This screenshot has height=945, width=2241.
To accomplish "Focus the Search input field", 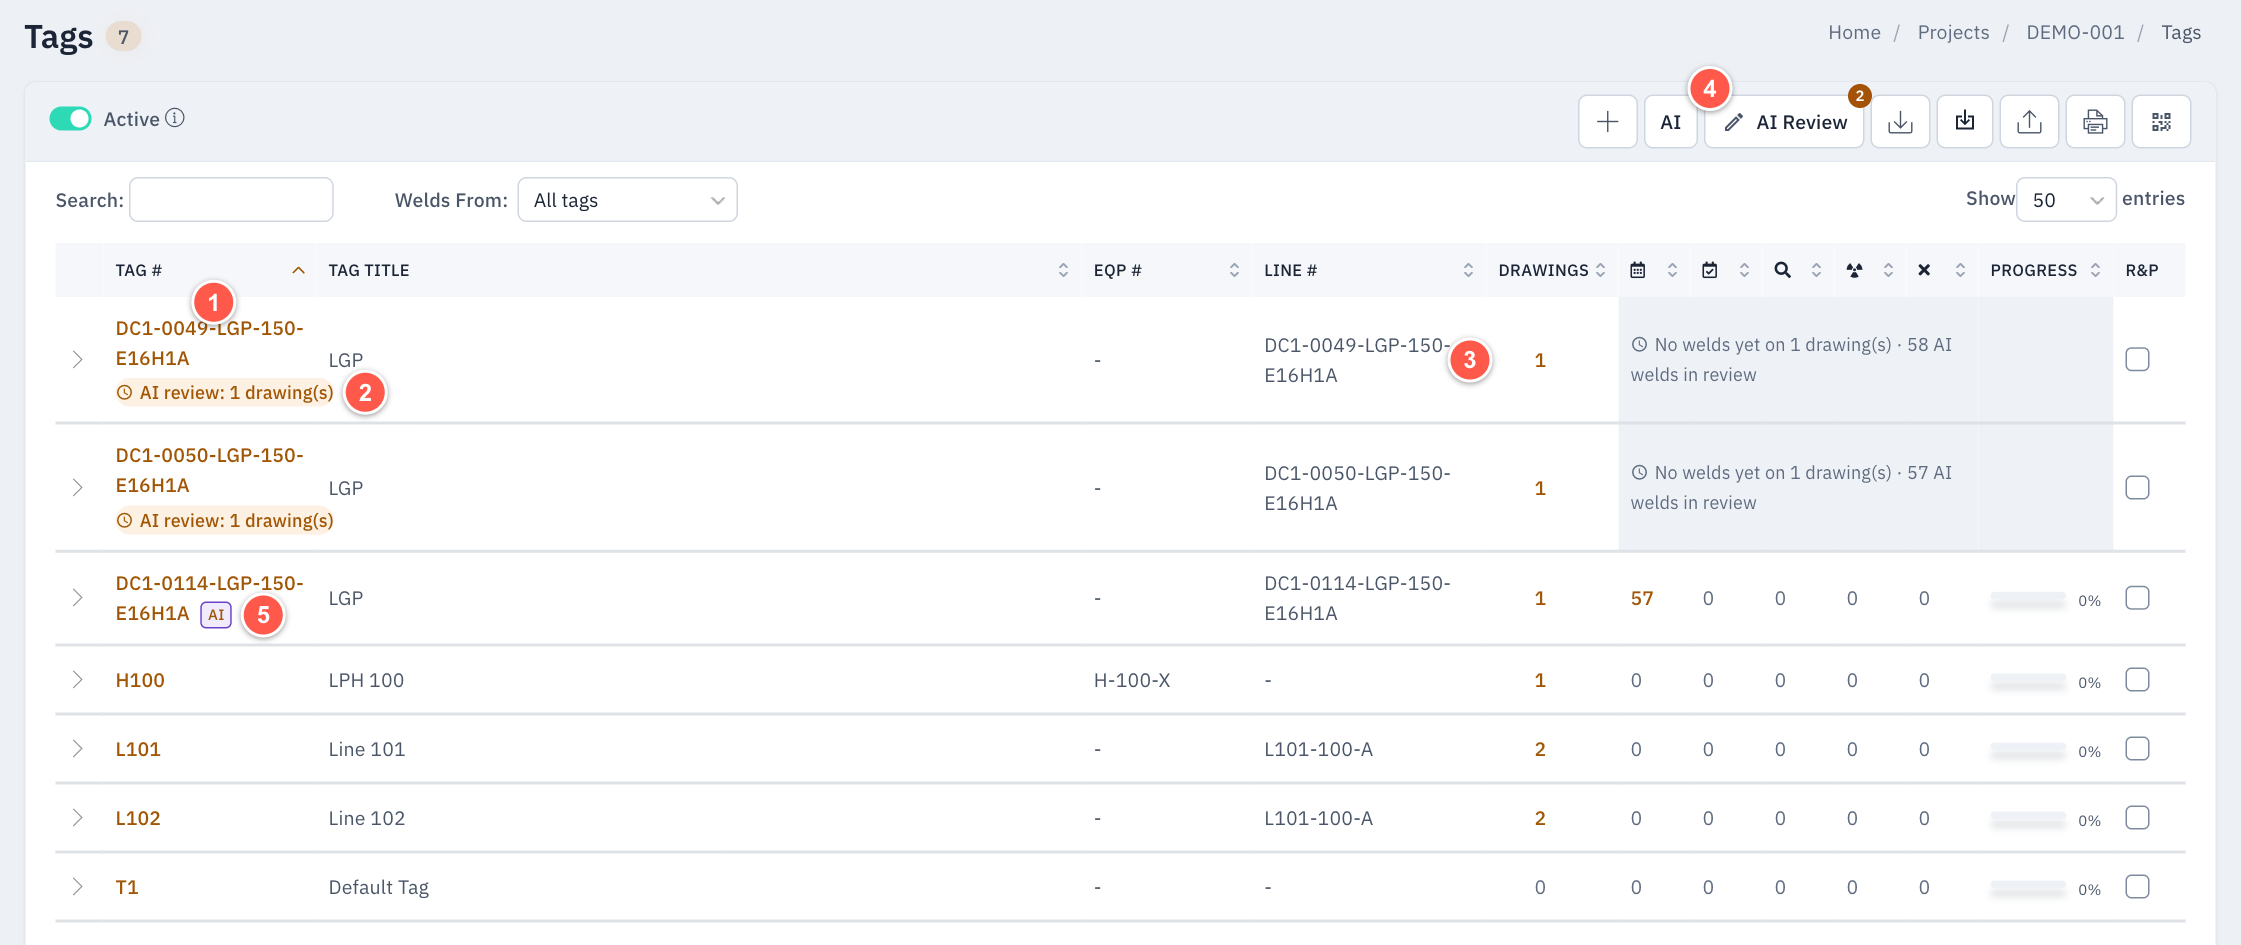I will coord(231,200).
